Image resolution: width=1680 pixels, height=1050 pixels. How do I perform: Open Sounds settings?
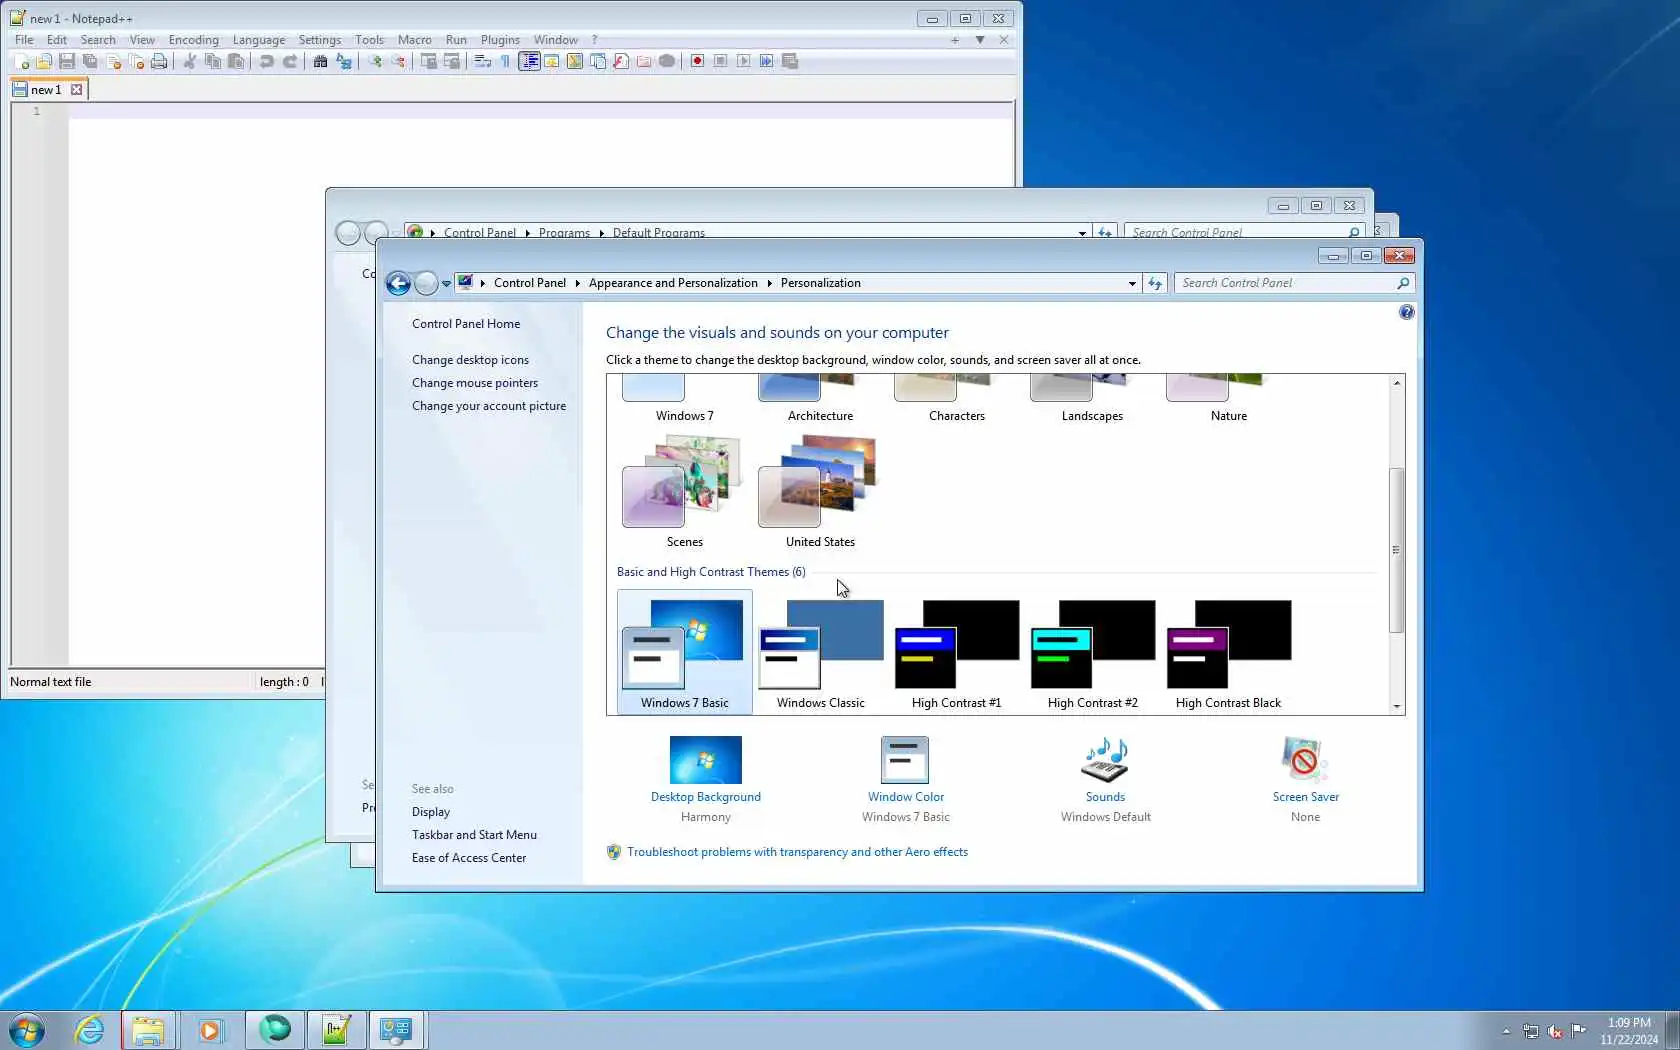tap(1106, 779)
